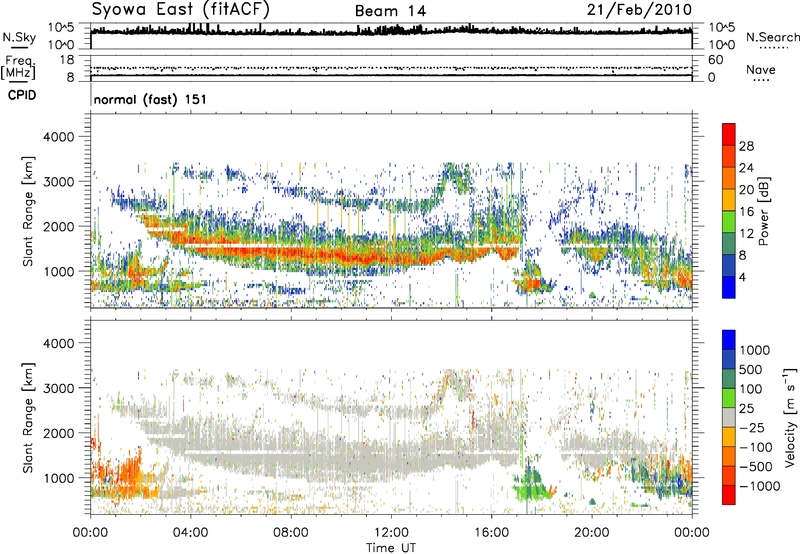Select the "-1000" Velocity colorbar value

759,486
